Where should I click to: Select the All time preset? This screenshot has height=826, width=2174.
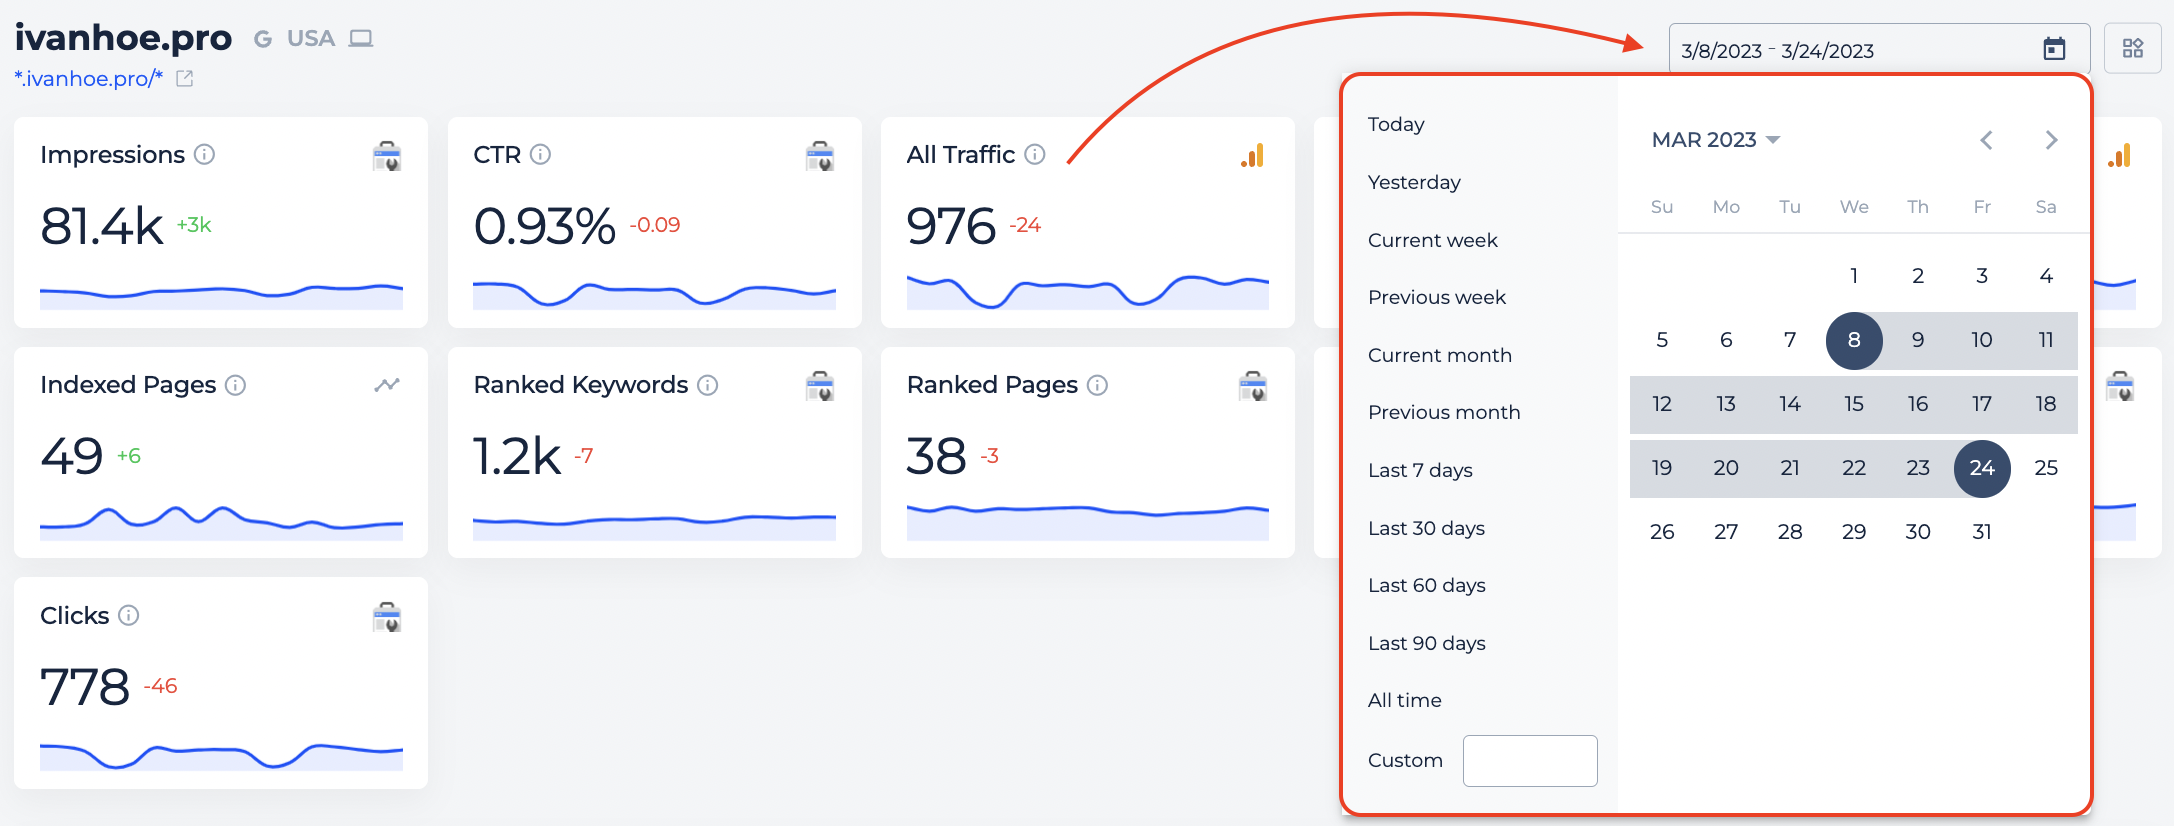(x=1405, y=700)
